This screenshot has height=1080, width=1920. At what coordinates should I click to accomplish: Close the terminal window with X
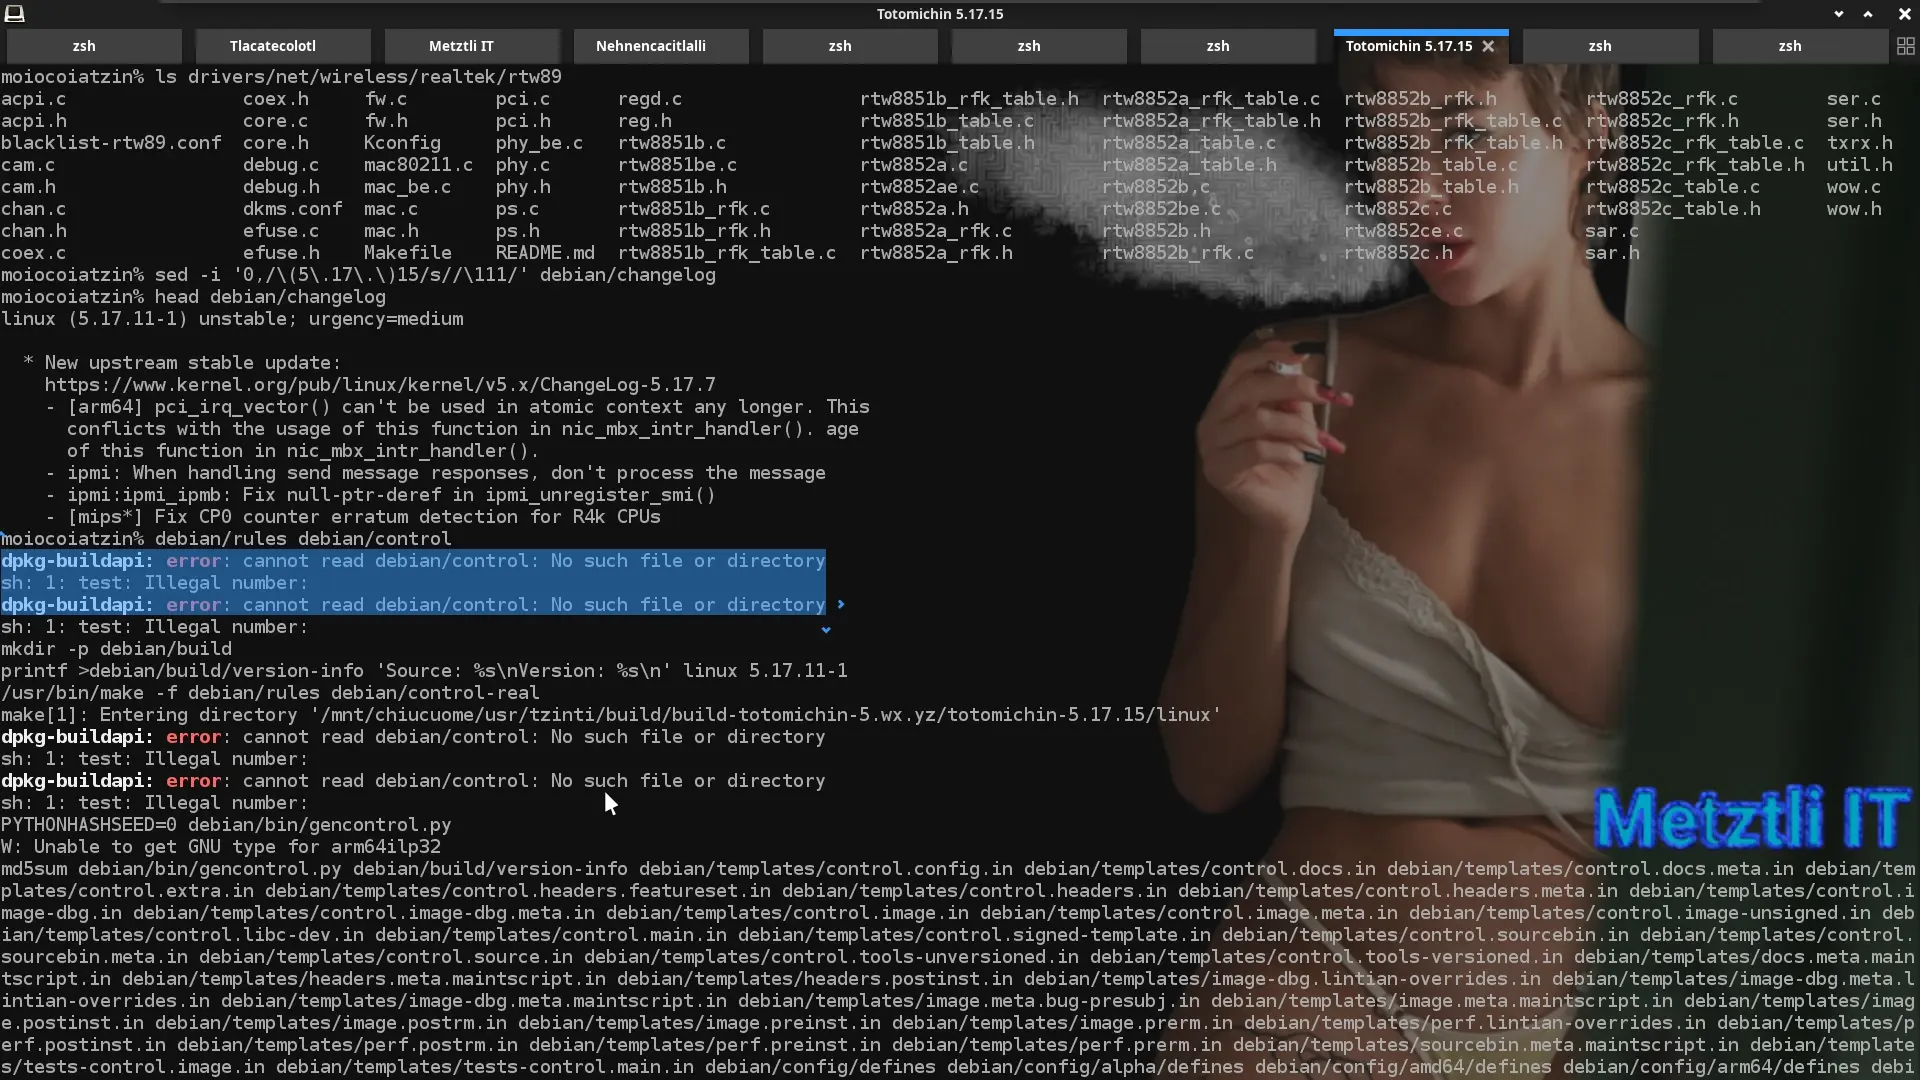tap(1904, 14)
